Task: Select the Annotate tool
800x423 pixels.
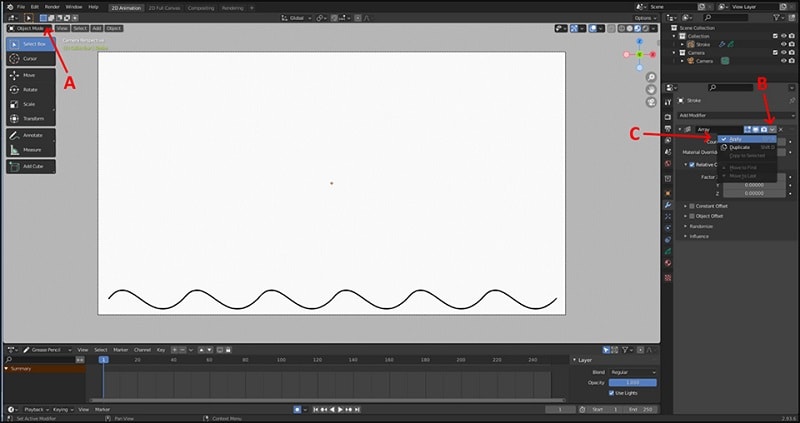Action: [x=31, y=135]
